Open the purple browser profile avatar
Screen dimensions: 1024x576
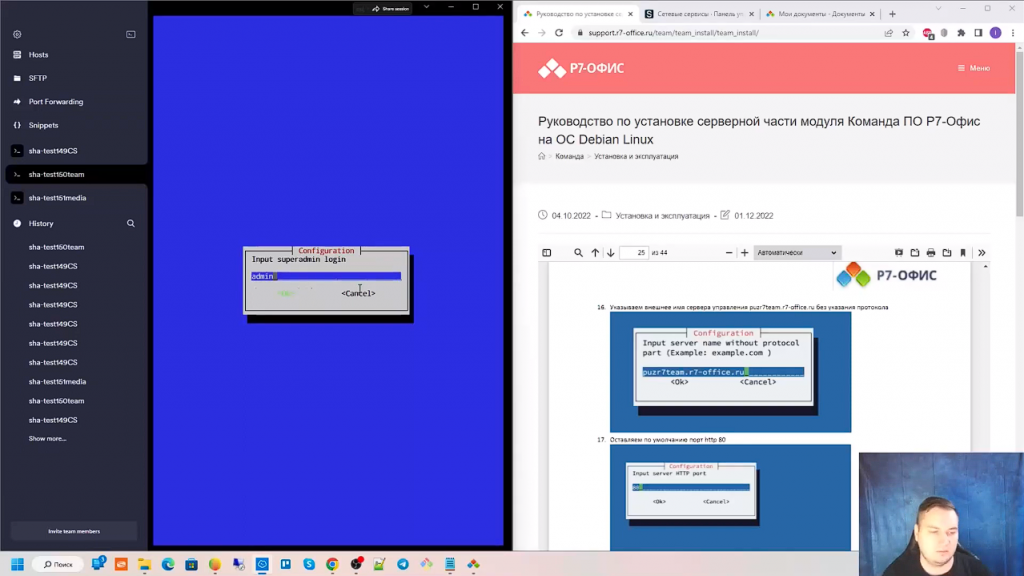click(x=995, y=33)
